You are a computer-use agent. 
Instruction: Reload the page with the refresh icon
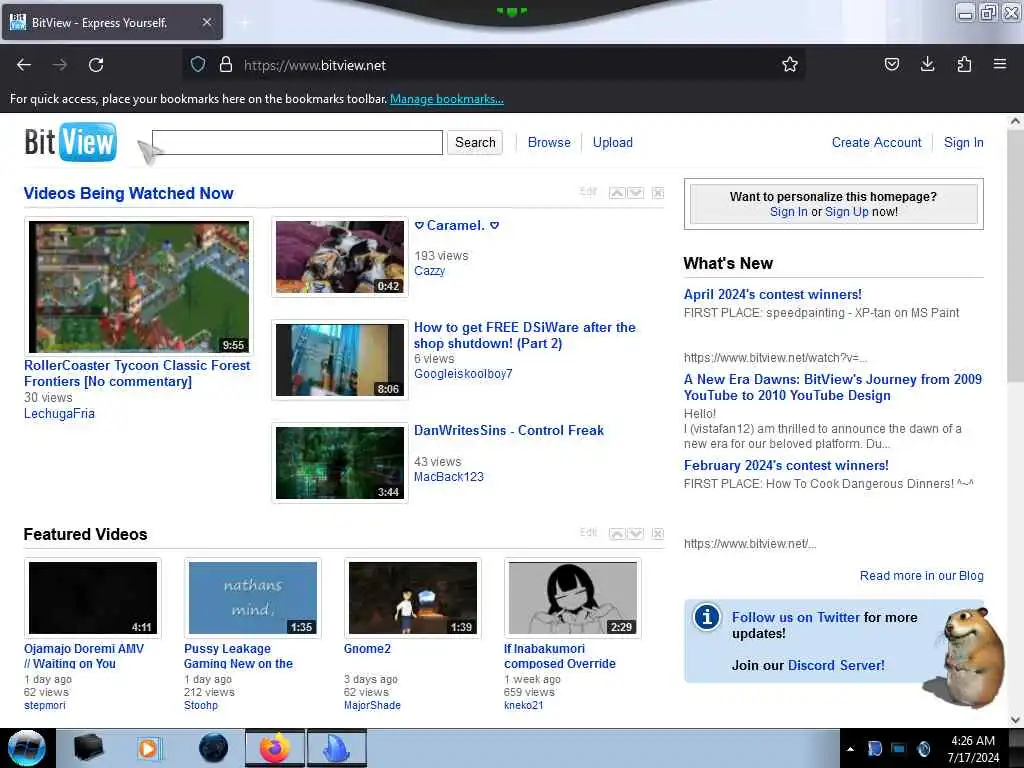pyautogui.click(x=96, y=65)
